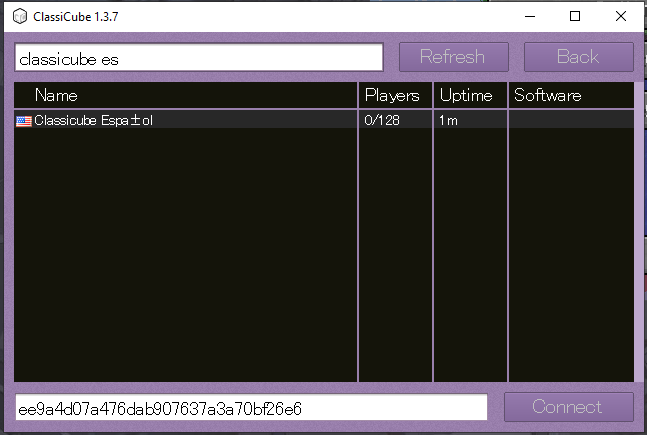Click the server list vertical scrollbar

click(639, 232)
